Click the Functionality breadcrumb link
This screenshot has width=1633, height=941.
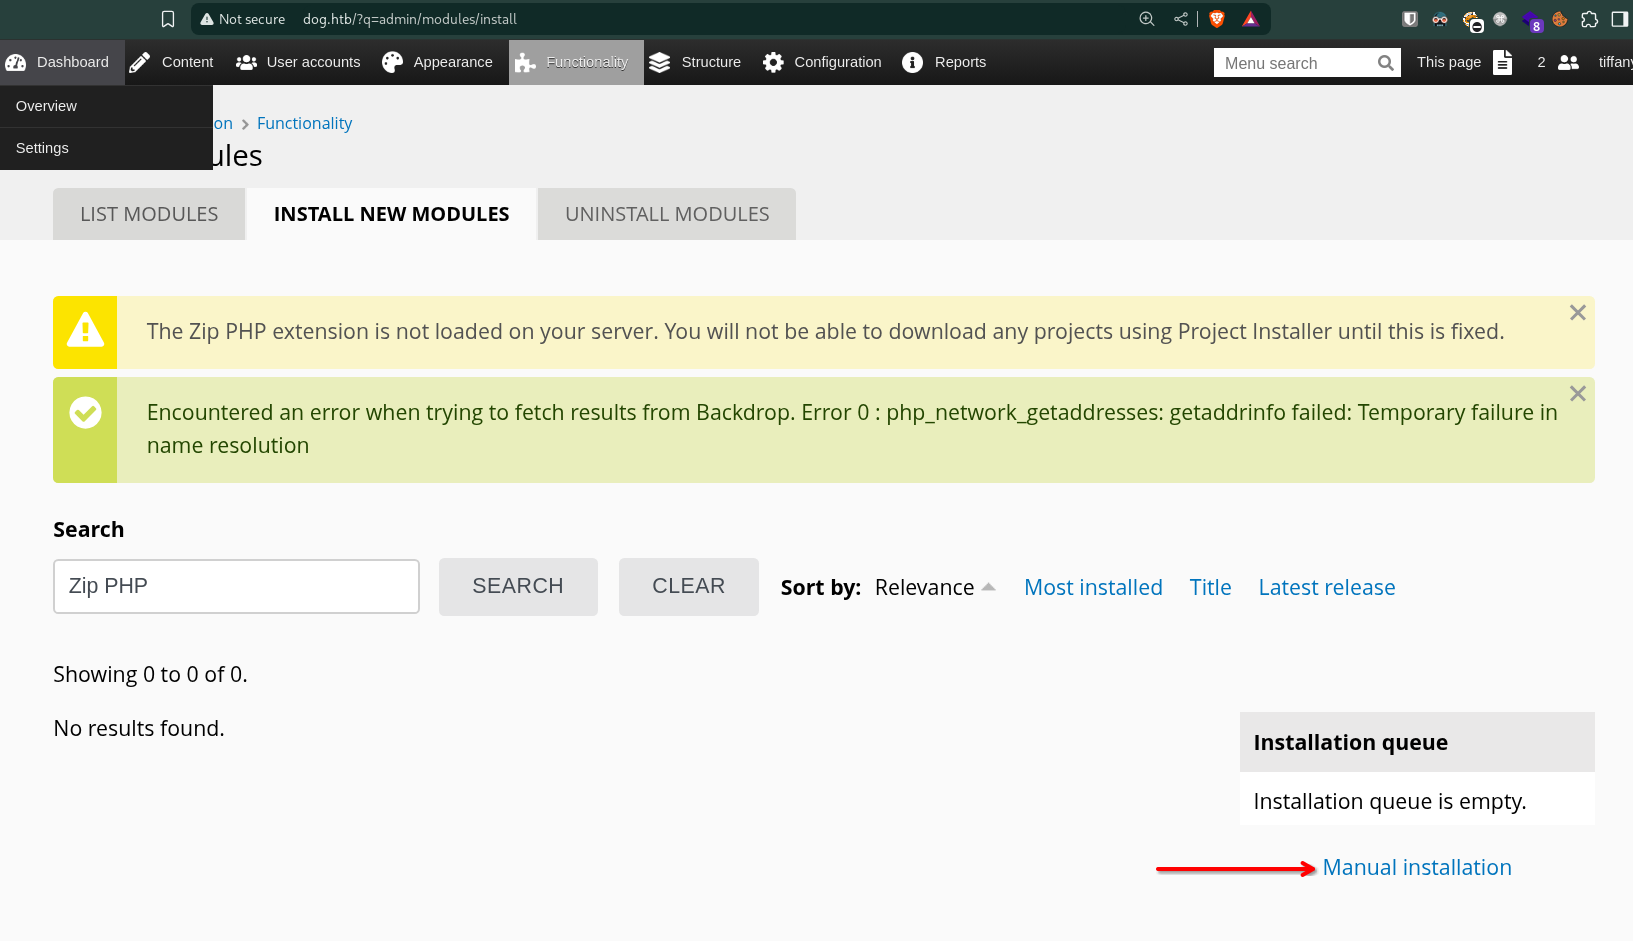tap(304, 123)
